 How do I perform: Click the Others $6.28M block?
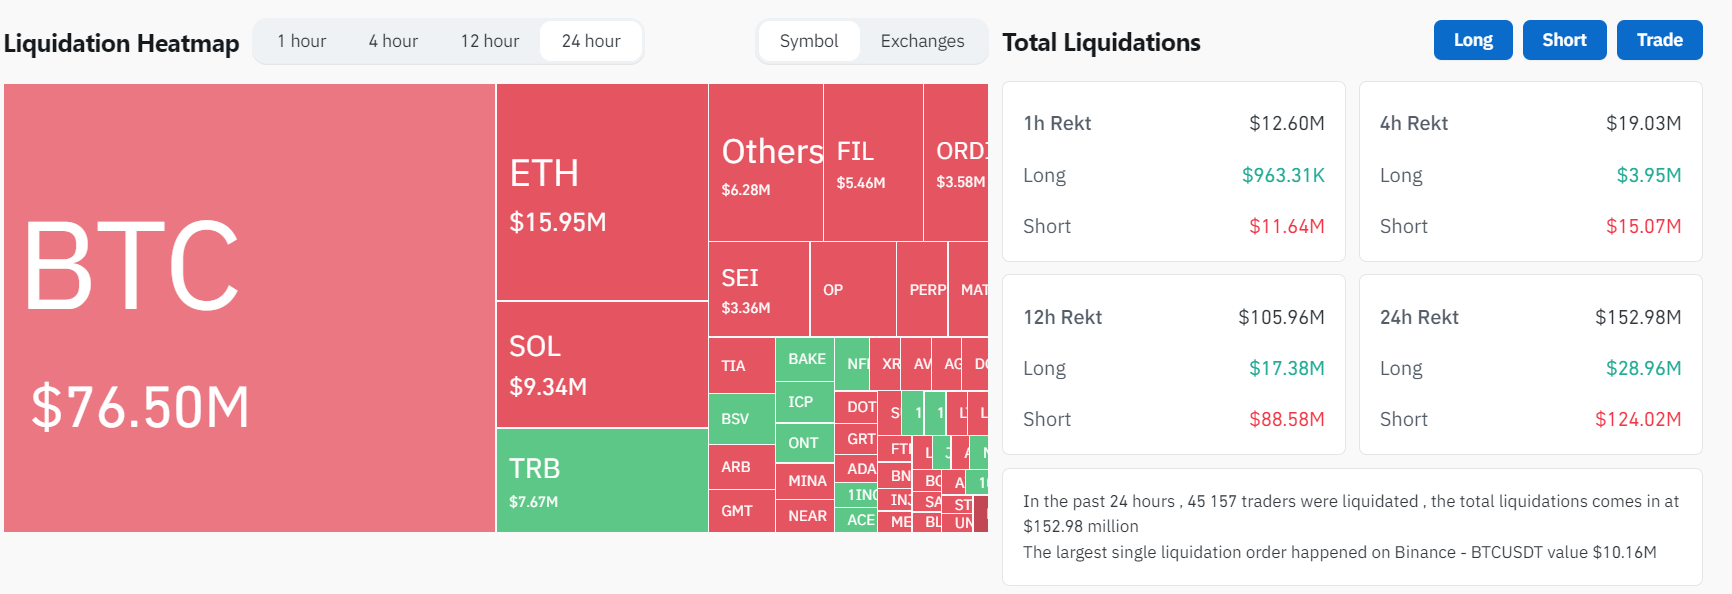(766, 162)
